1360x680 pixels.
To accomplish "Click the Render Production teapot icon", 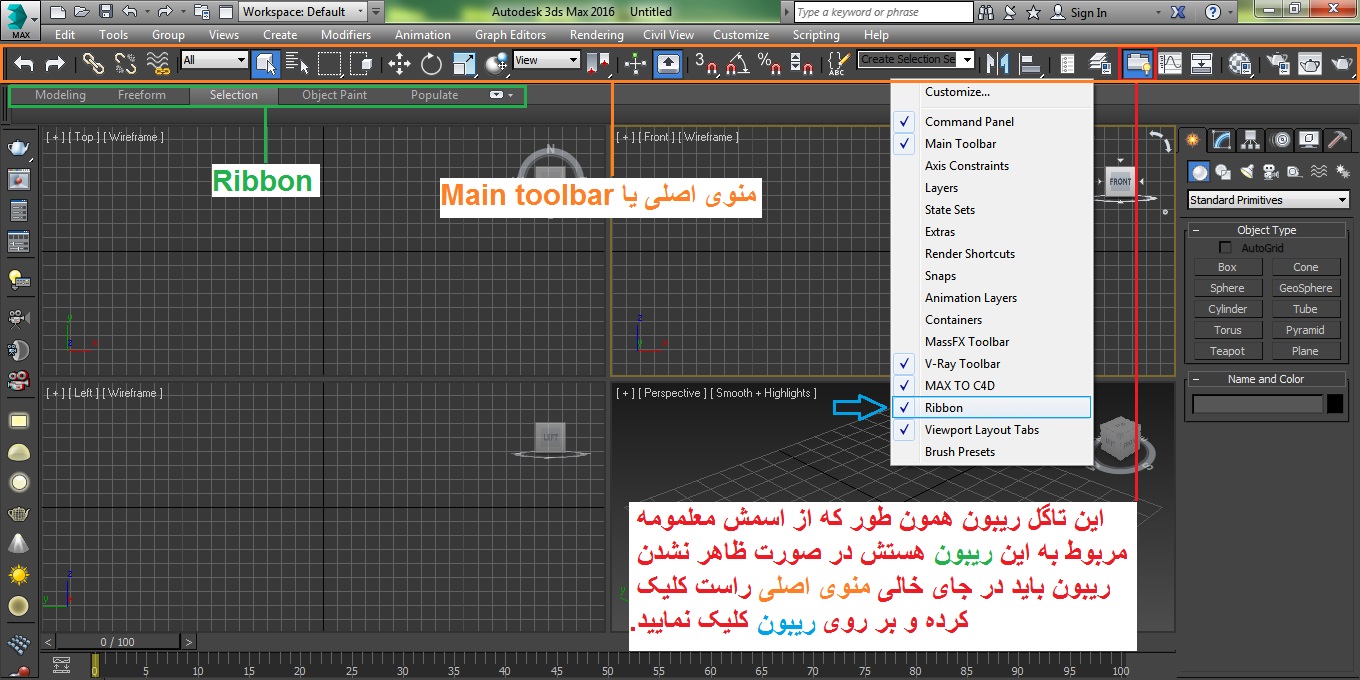I will (1341, 63).
